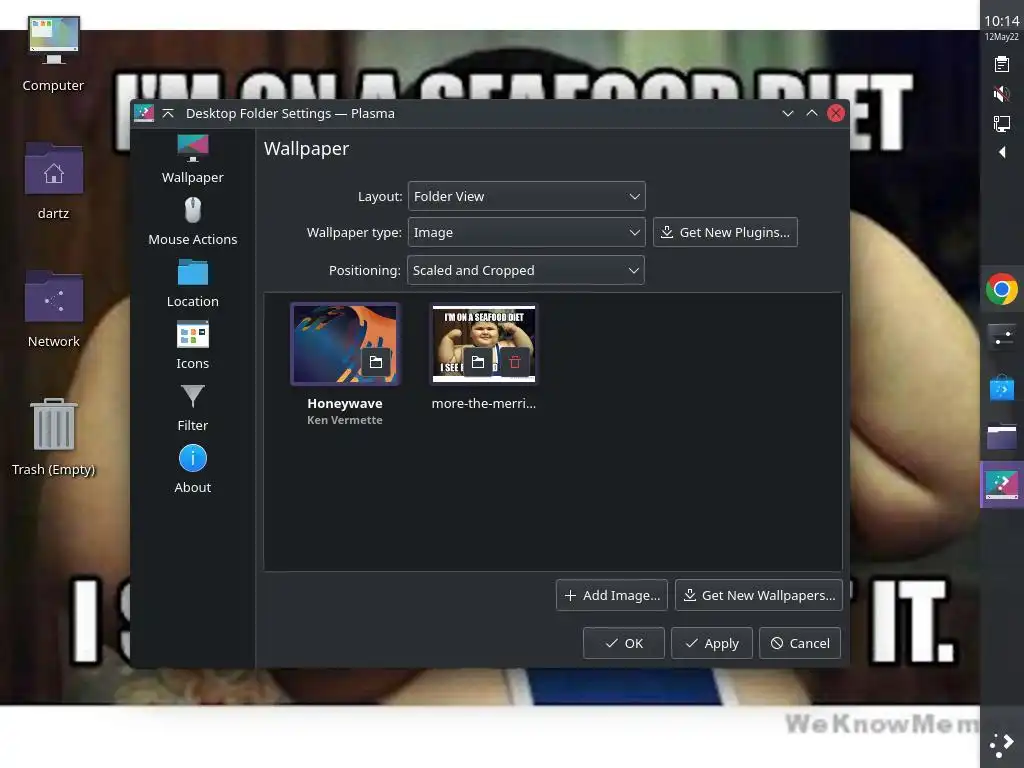Click the Add Image button

tap(611, 595)
